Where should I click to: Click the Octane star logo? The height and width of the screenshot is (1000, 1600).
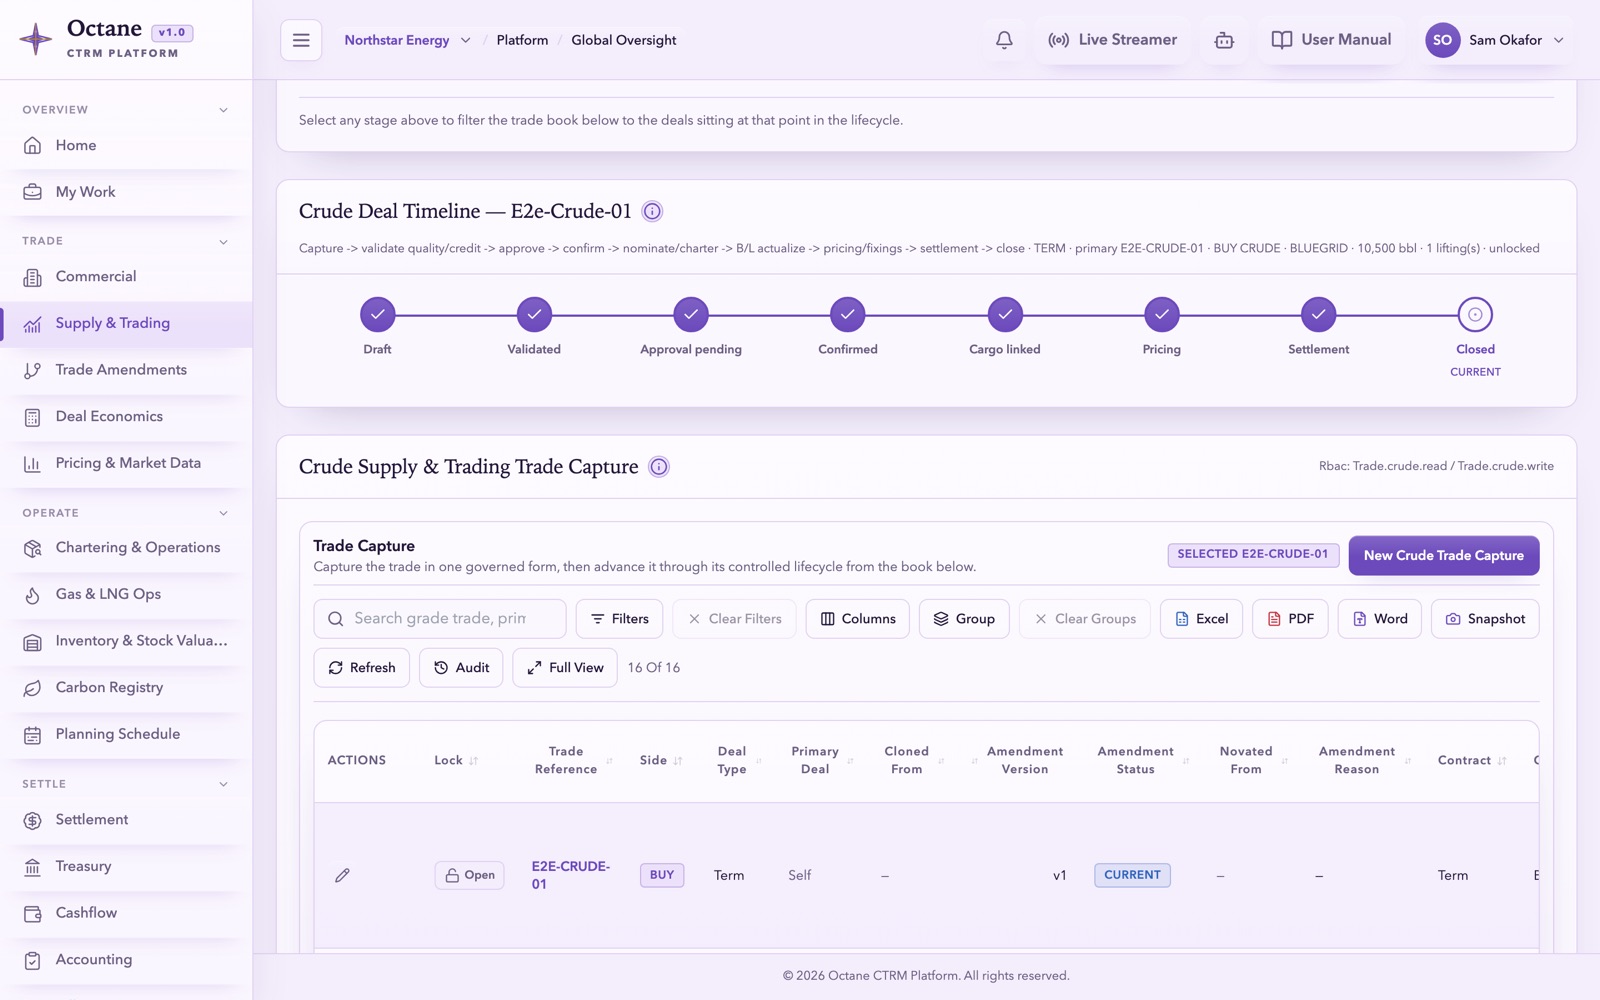pyautogui.click(x=36, y=39)
